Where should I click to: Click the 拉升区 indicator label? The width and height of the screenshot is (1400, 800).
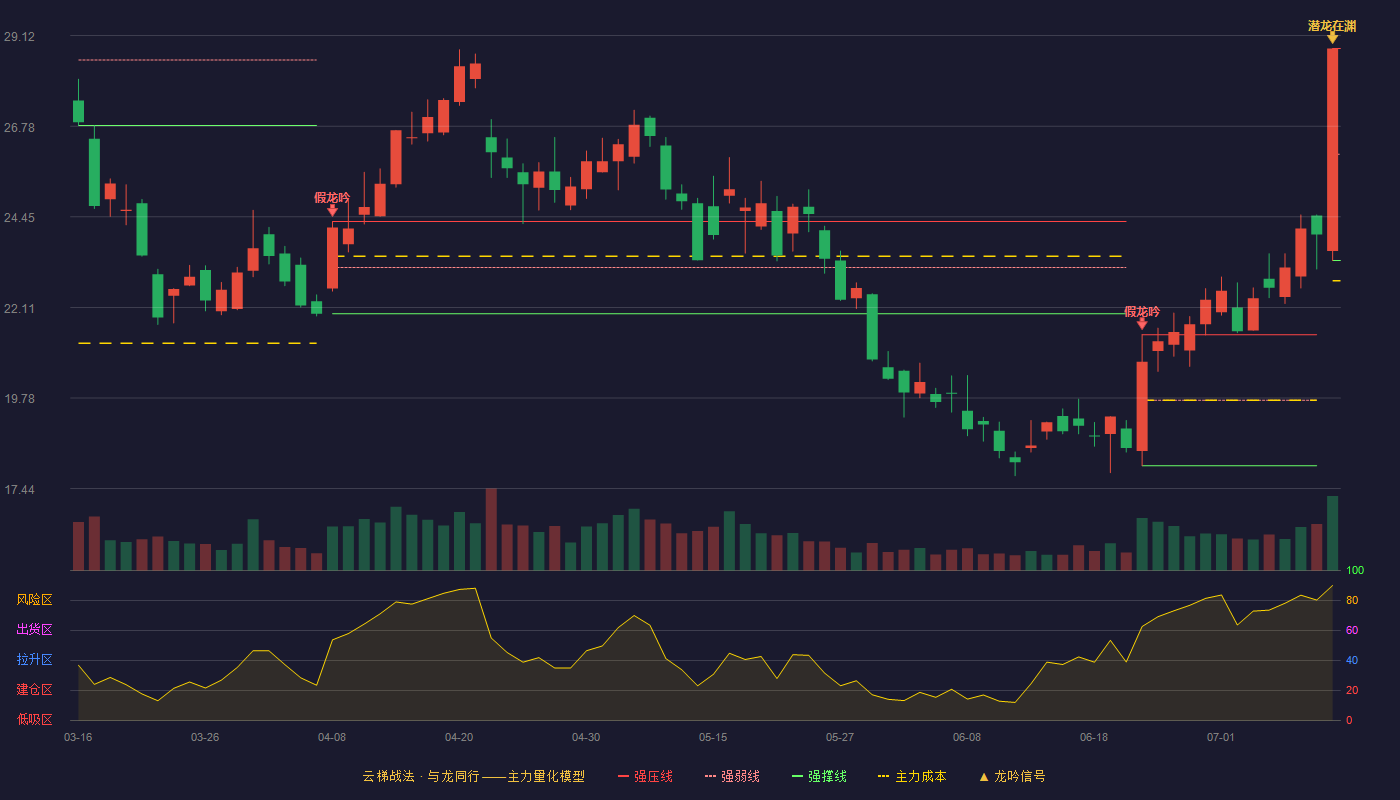(34, 660)
